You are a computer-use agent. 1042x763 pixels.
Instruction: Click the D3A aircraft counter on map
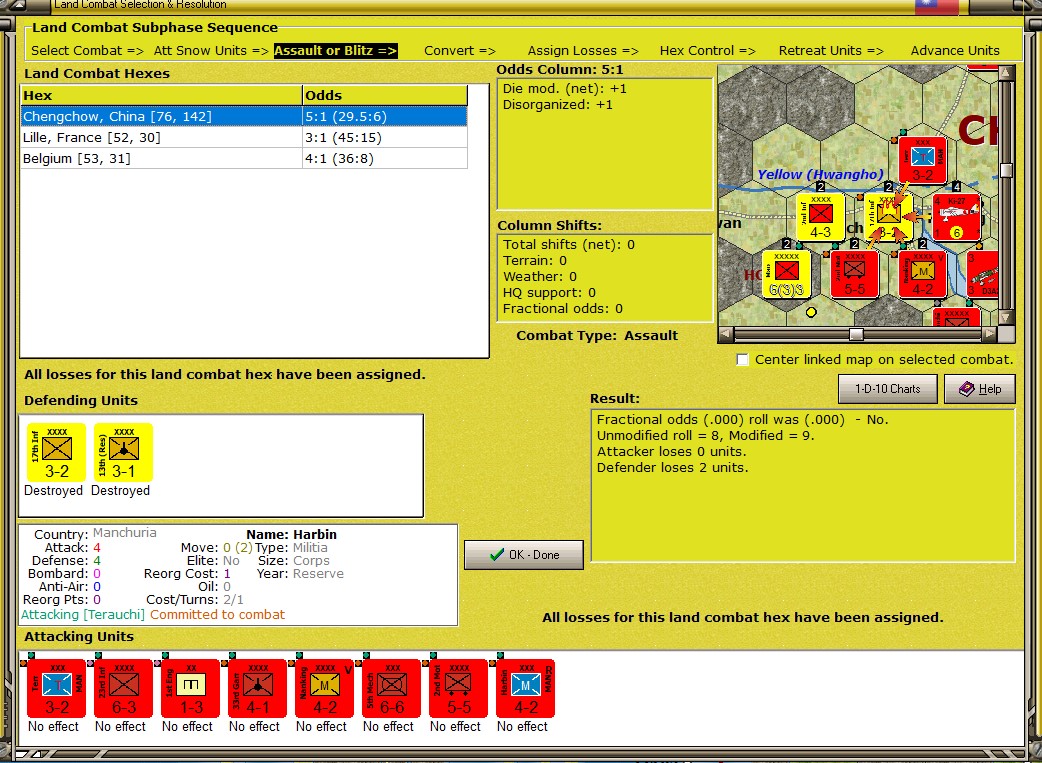click(982, 274)
